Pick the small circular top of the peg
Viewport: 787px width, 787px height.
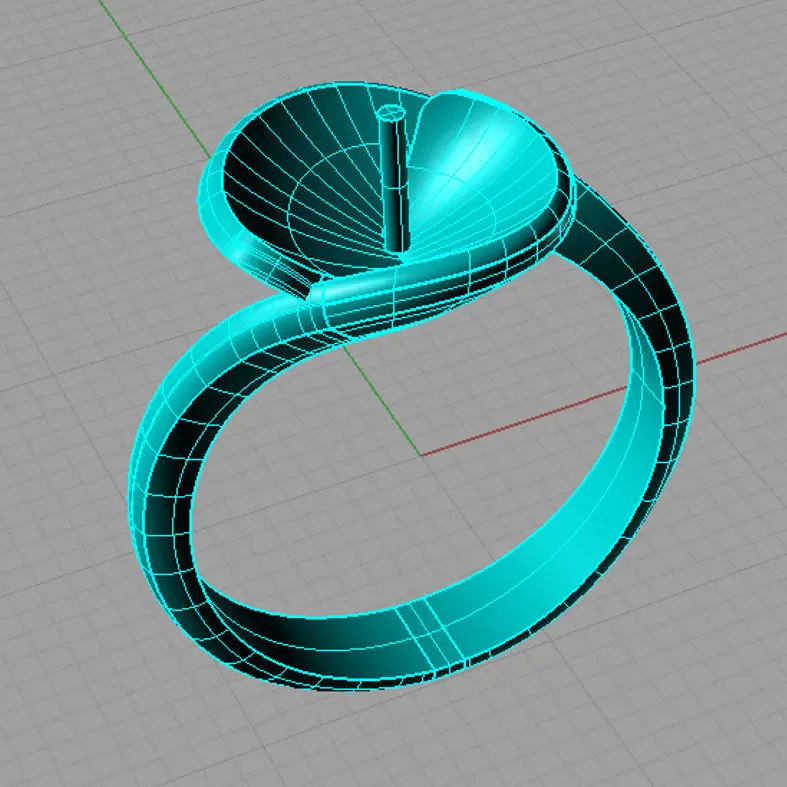point(391,112)
